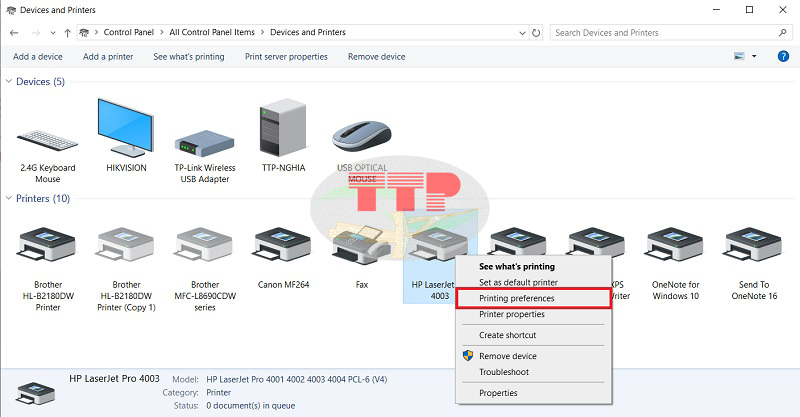Click the blue Help question mark icon

point(783,57)
